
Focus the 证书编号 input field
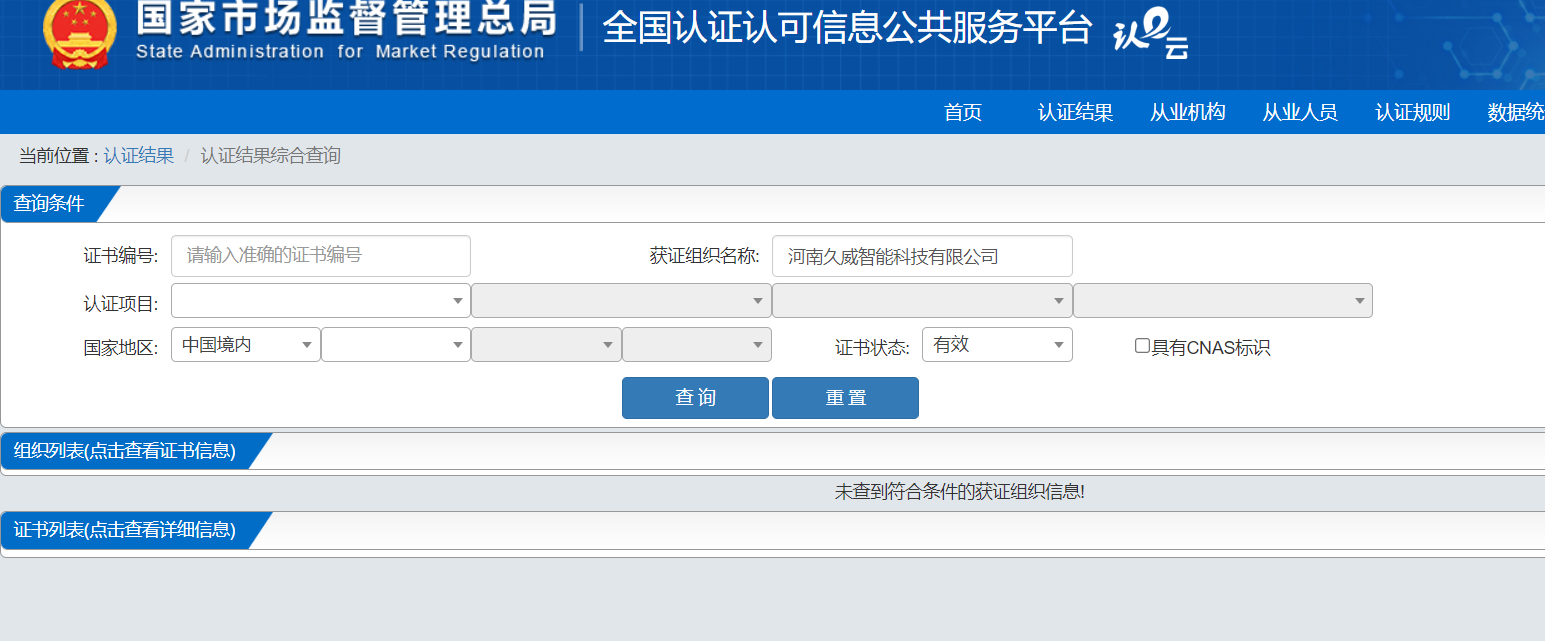coord(321,256)
